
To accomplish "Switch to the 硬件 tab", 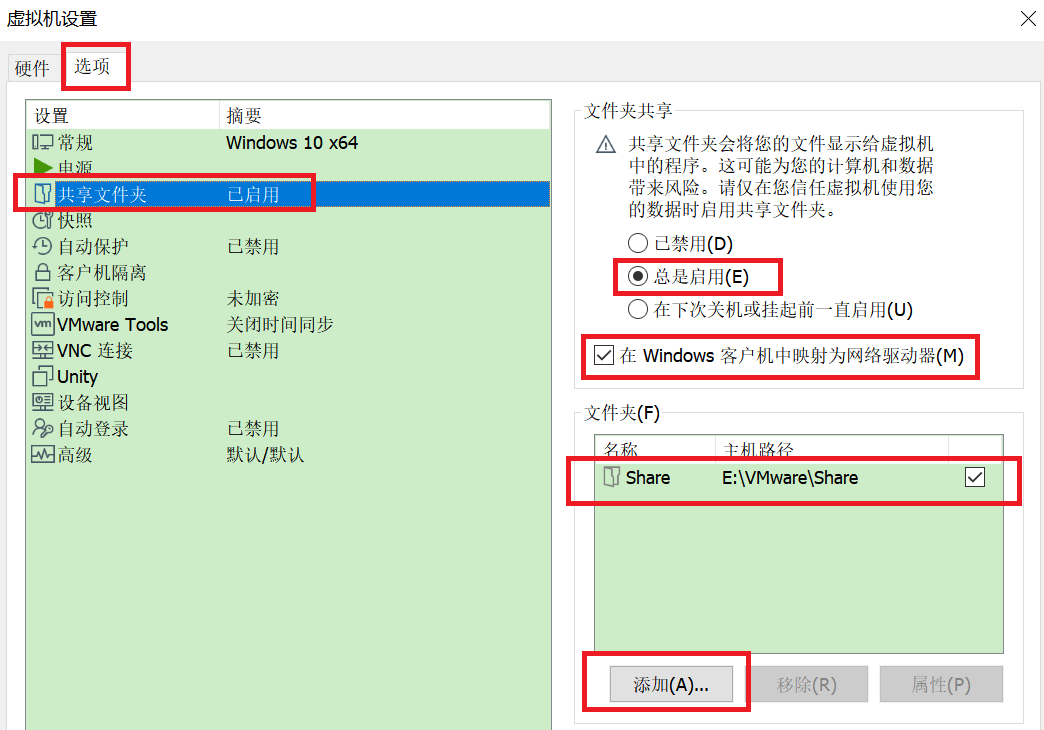I will click(32, 67).
